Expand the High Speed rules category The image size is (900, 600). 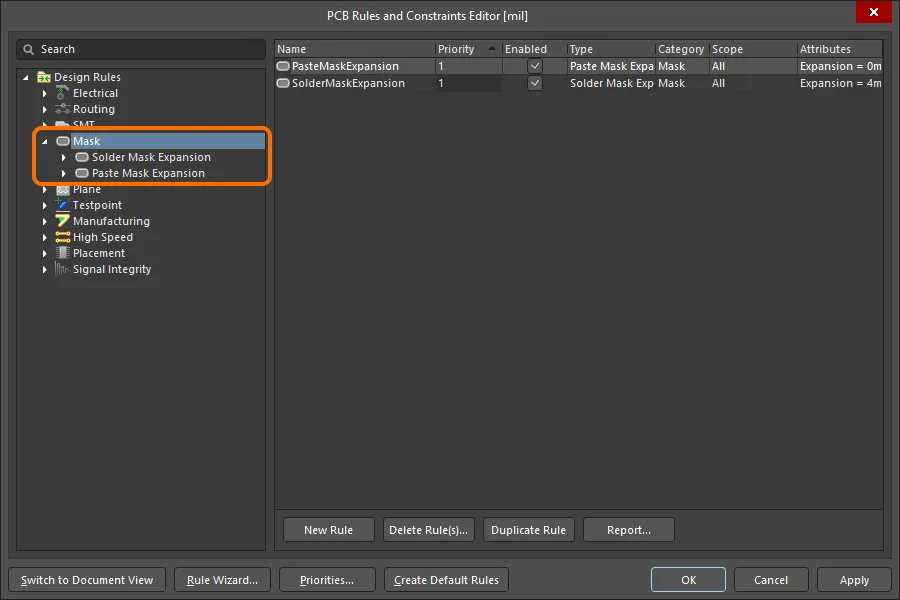click(45, 237)
